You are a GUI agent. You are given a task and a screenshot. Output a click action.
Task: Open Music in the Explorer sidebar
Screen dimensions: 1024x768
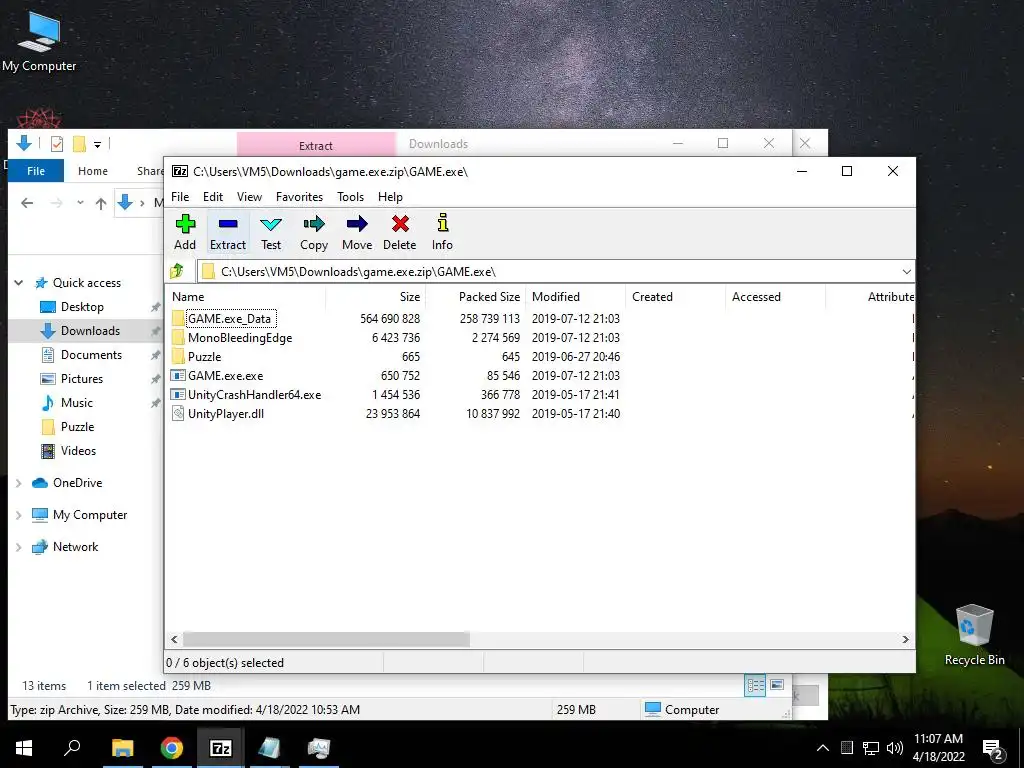[x=76, y=403]
